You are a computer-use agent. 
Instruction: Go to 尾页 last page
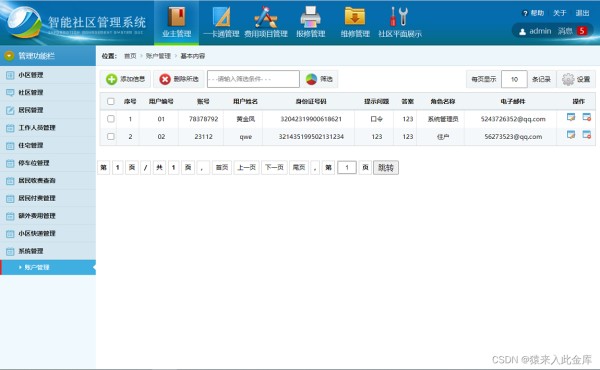[299, 168]
